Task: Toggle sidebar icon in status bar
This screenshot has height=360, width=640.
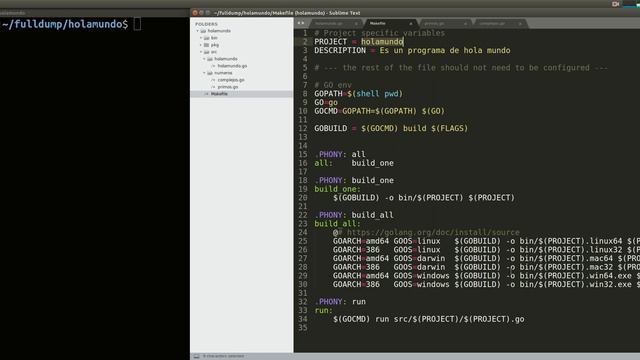Action: pos(196,356)
